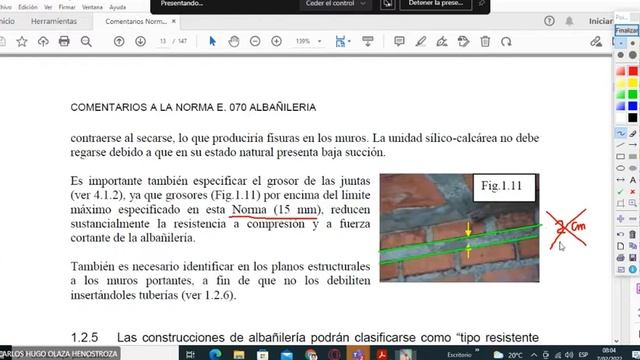Viewport: 640px width, 360px height.
Task: Activate the hand pan tool
Action: (x=234, y=41)
